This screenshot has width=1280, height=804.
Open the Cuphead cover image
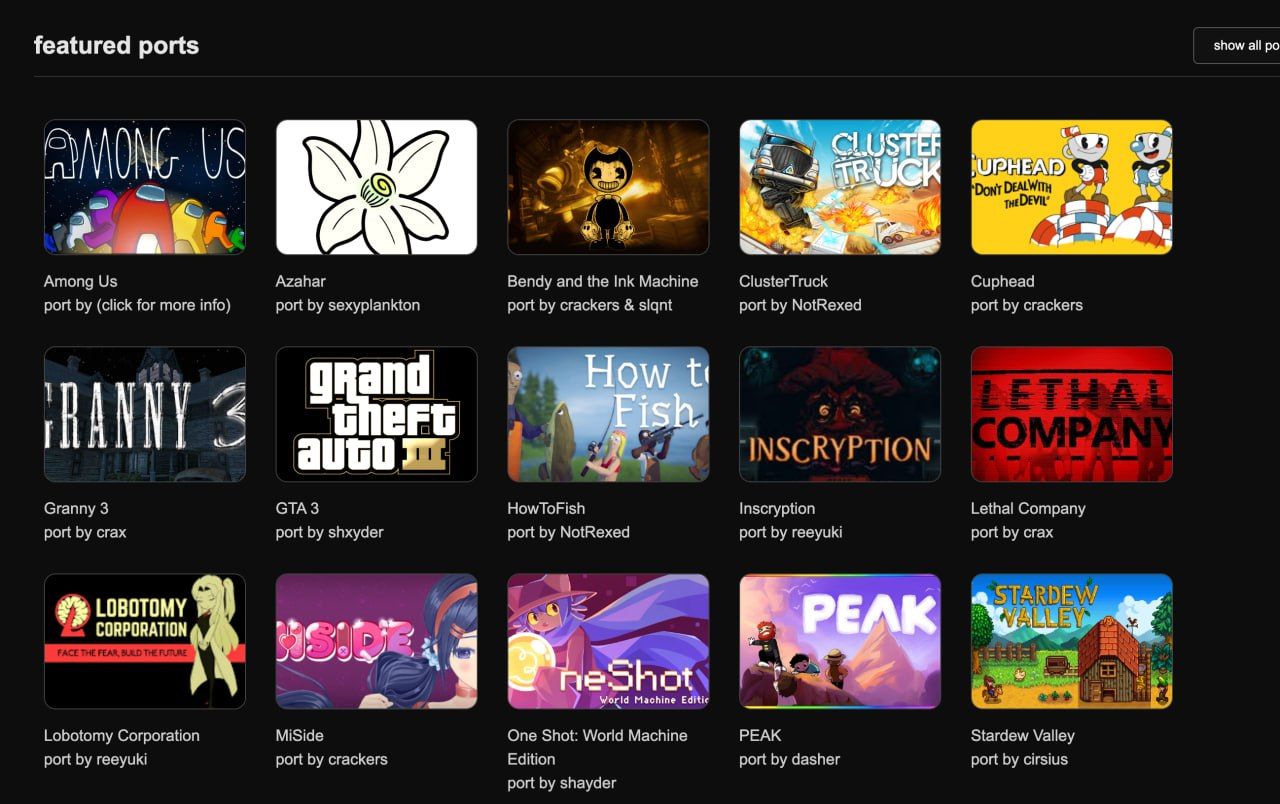(1072, 187)
